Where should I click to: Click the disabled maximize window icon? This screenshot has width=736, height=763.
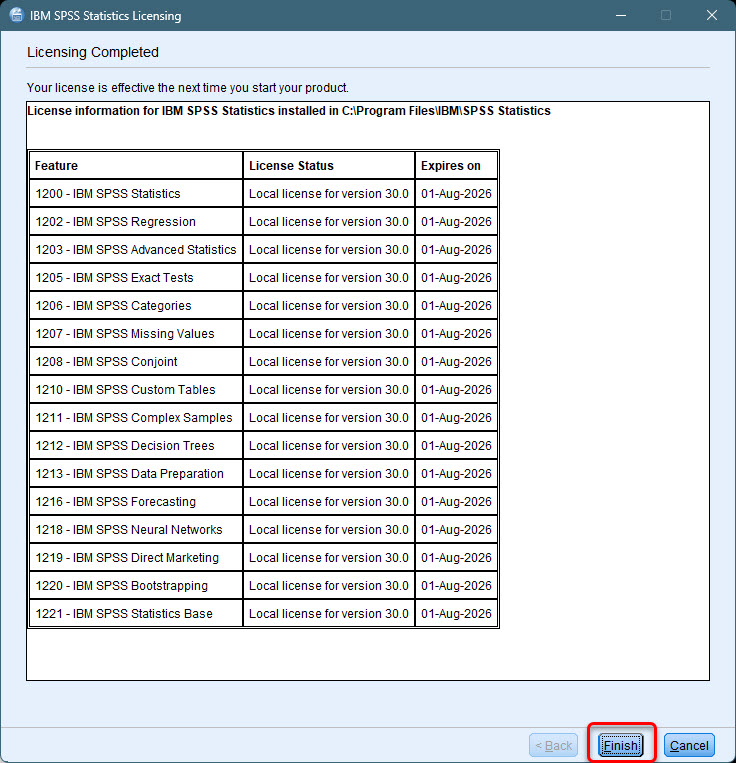pyautogui.click(x=666, y=16)
